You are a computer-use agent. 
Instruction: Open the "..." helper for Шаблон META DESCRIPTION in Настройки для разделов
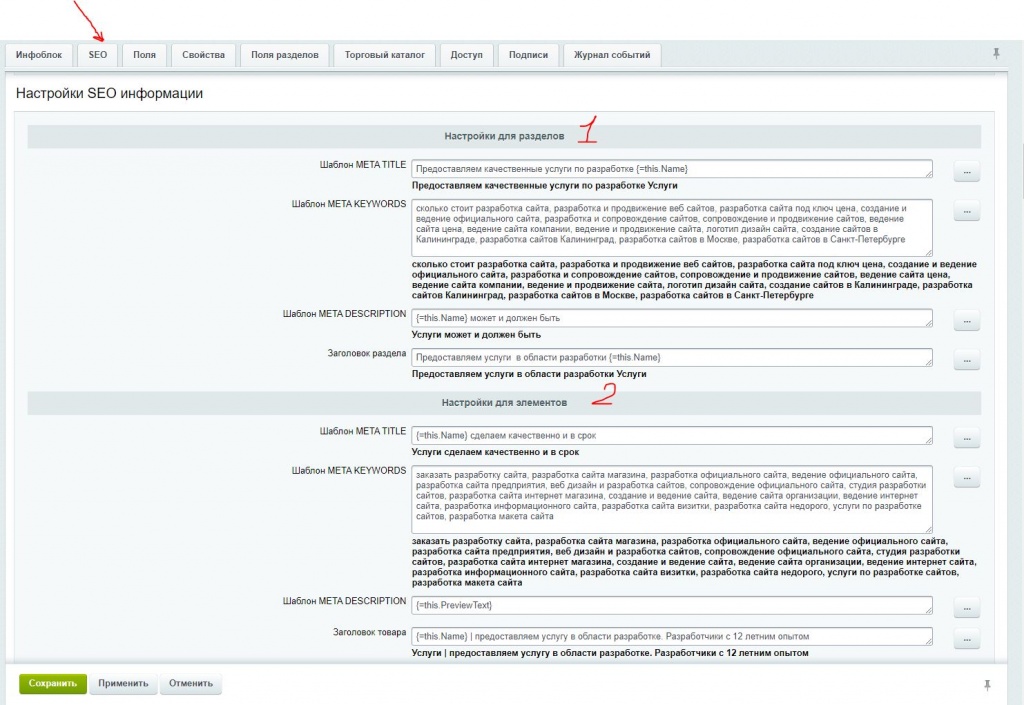[966, 322]
